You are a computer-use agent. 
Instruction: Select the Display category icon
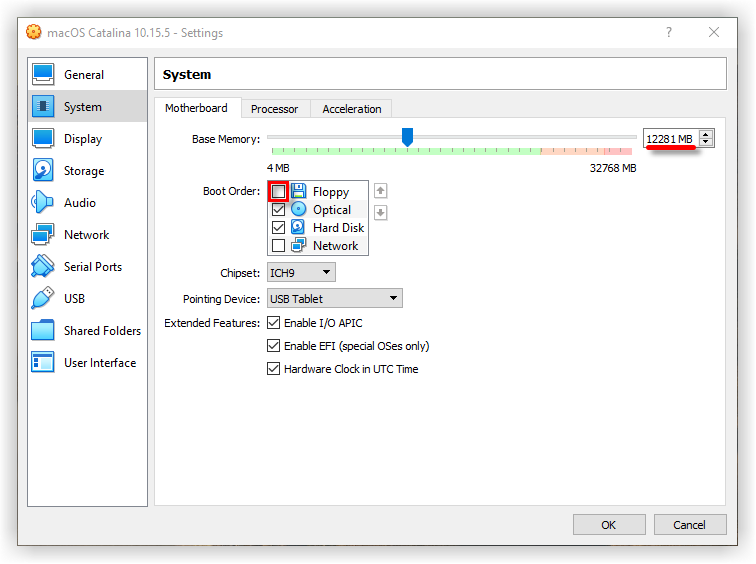(43, 139)
